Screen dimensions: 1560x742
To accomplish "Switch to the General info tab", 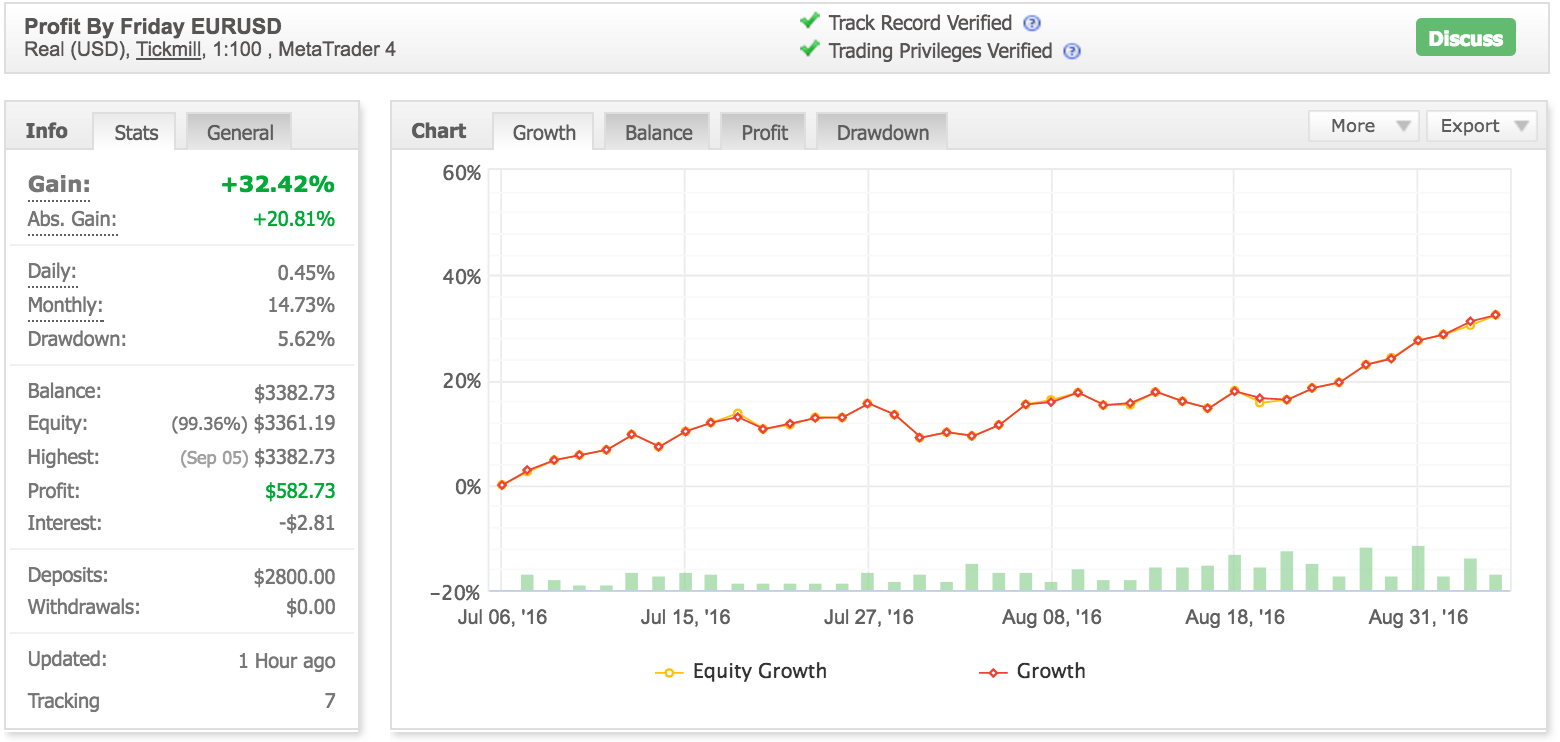I will click(x=240, y=132).
